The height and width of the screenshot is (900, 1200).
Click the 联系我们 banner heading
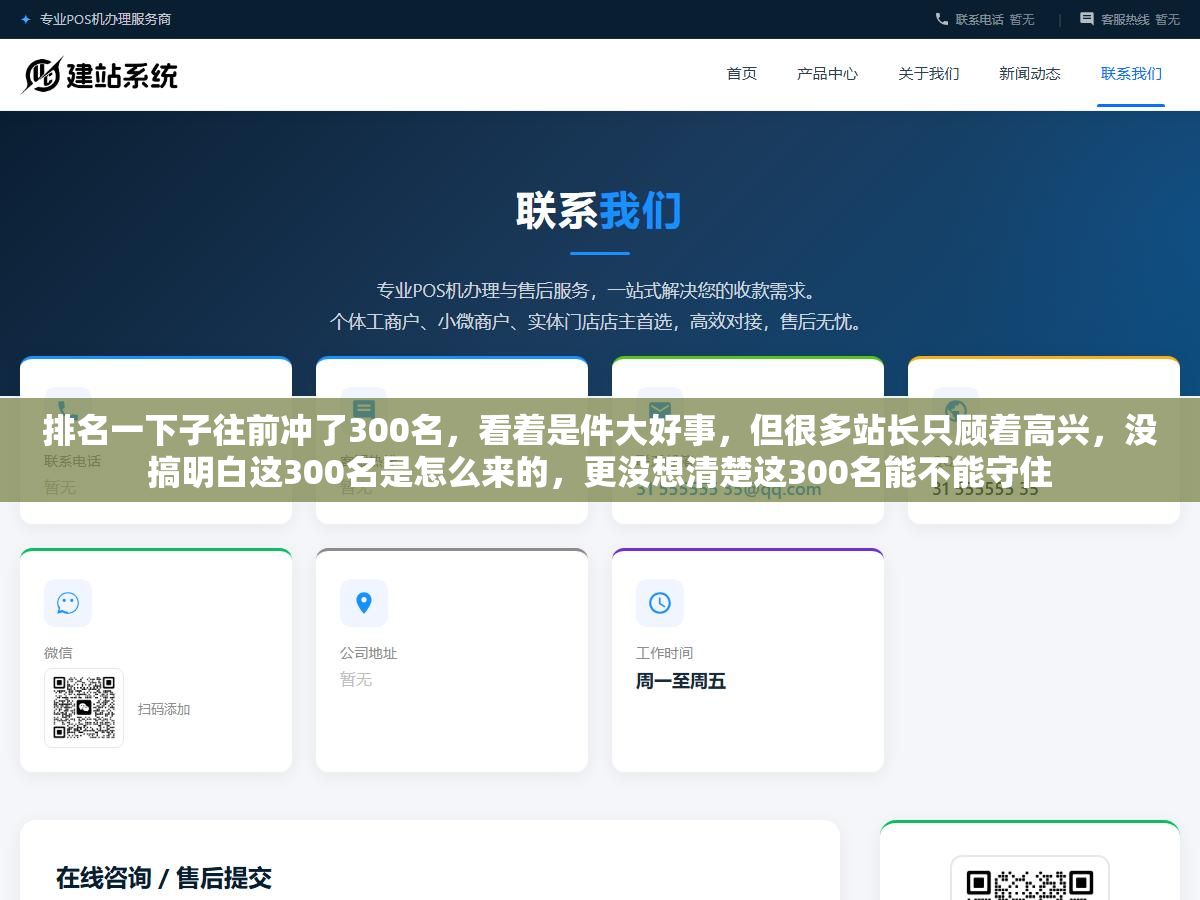599,212
